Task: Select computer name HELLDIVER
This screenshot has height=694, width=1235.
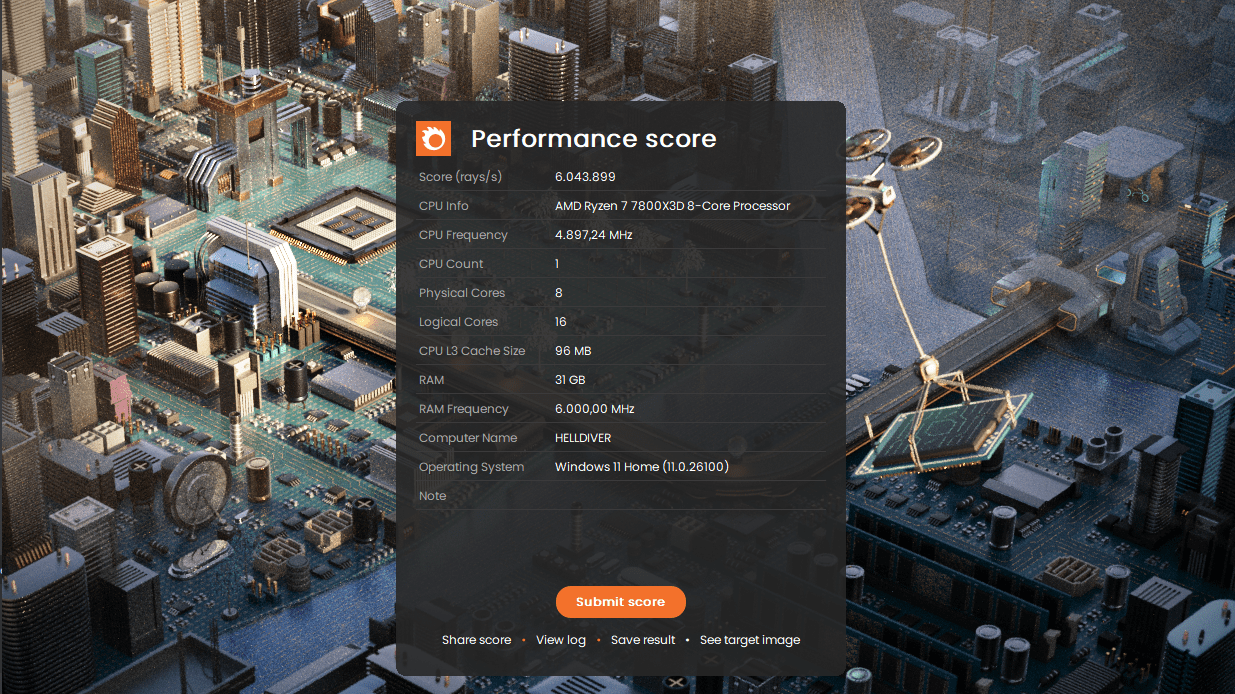Action: click(583, 438)
